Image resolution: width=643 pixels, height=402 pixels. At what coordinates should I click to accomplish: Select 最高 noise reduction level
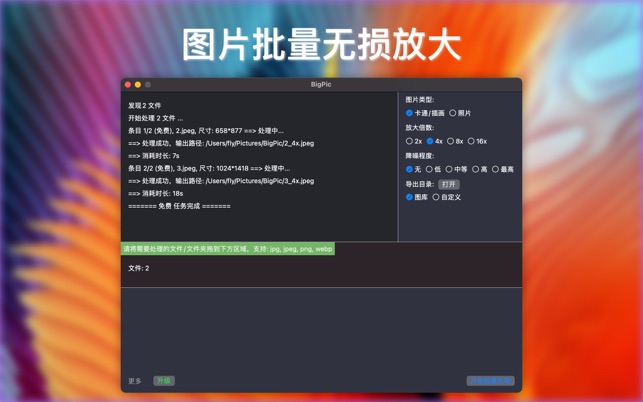tap(496, 169)
